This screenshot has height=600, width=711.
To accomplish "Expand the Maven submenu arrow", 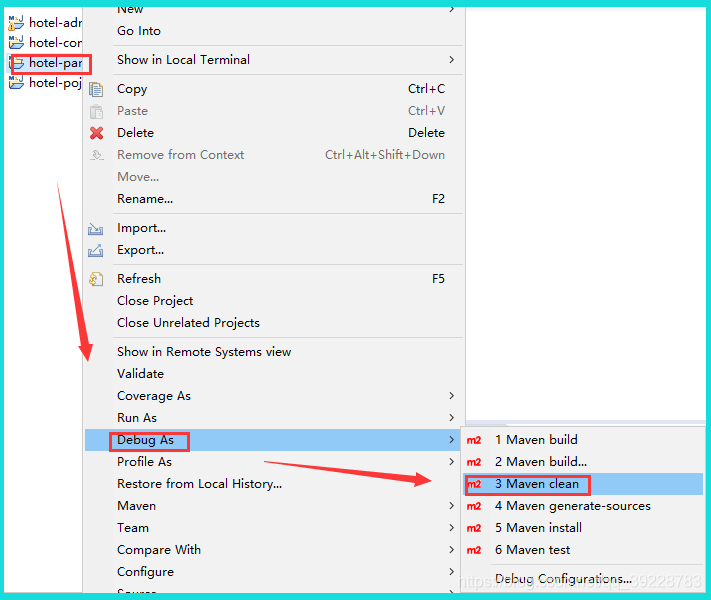I will tap(452, 506).
